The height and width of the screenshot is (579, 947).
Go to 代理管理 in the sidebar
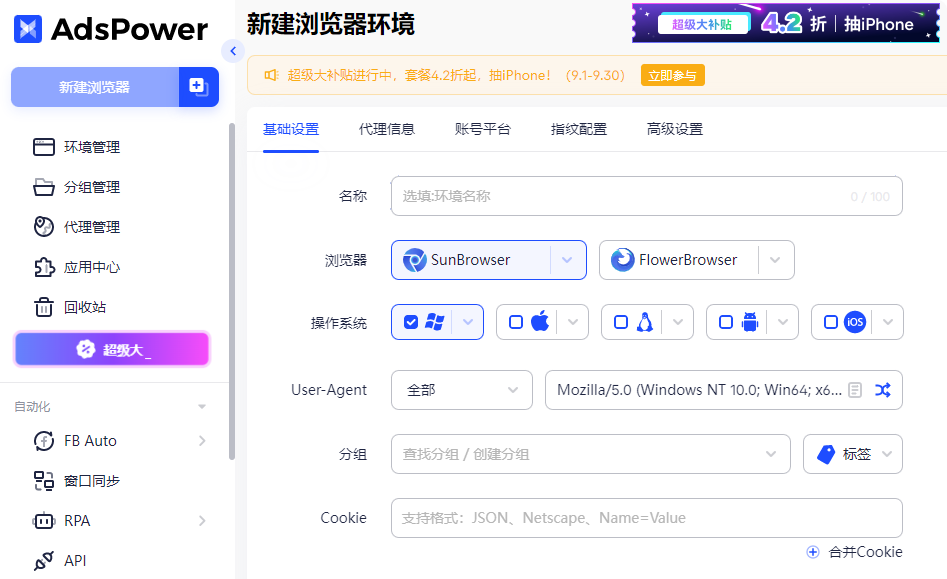pos(91,227)
